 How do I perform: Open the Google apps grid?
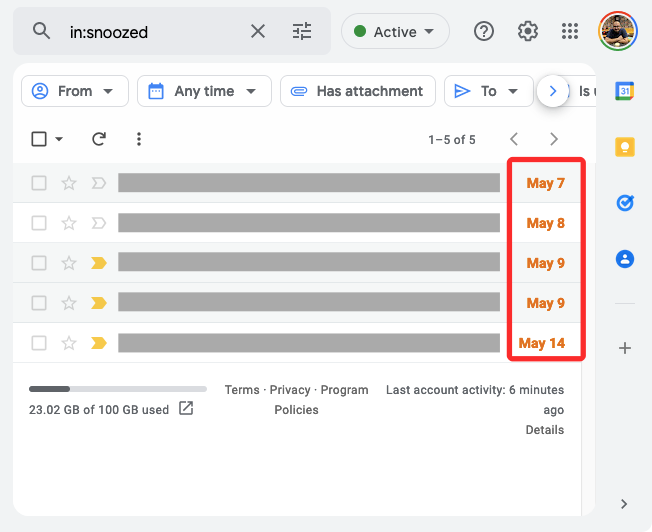[x=570, y=31]
